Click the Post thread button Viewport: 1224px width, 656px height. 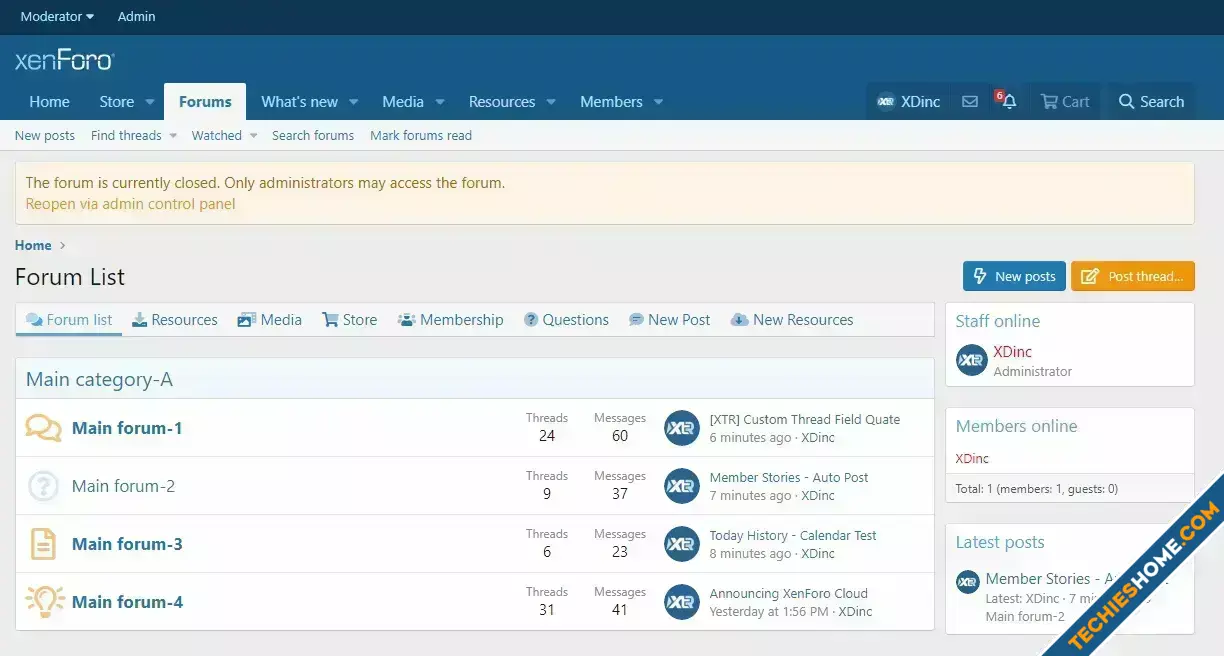point(1133,276)
